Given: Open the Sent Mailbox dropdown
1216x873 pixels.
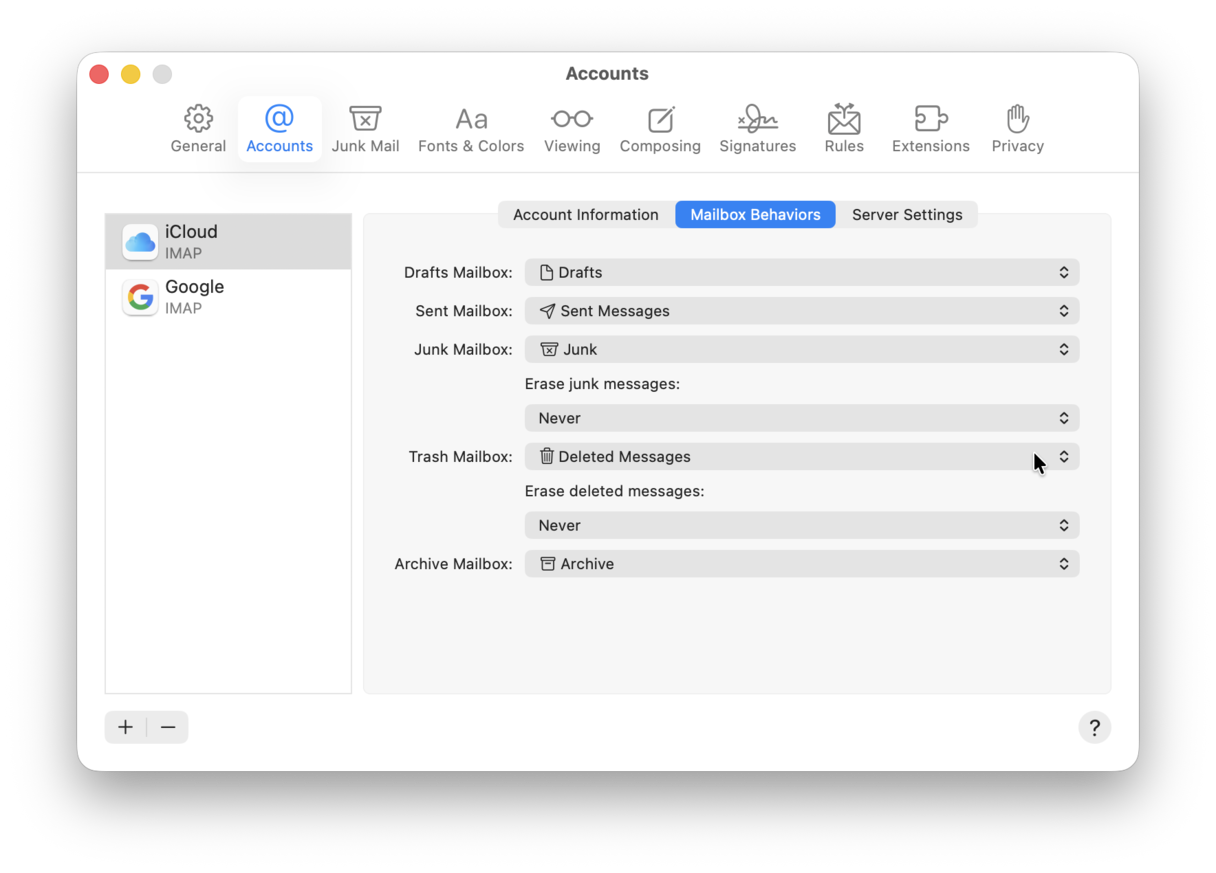Looking at the screenshot, I should [x=801, y=310].
